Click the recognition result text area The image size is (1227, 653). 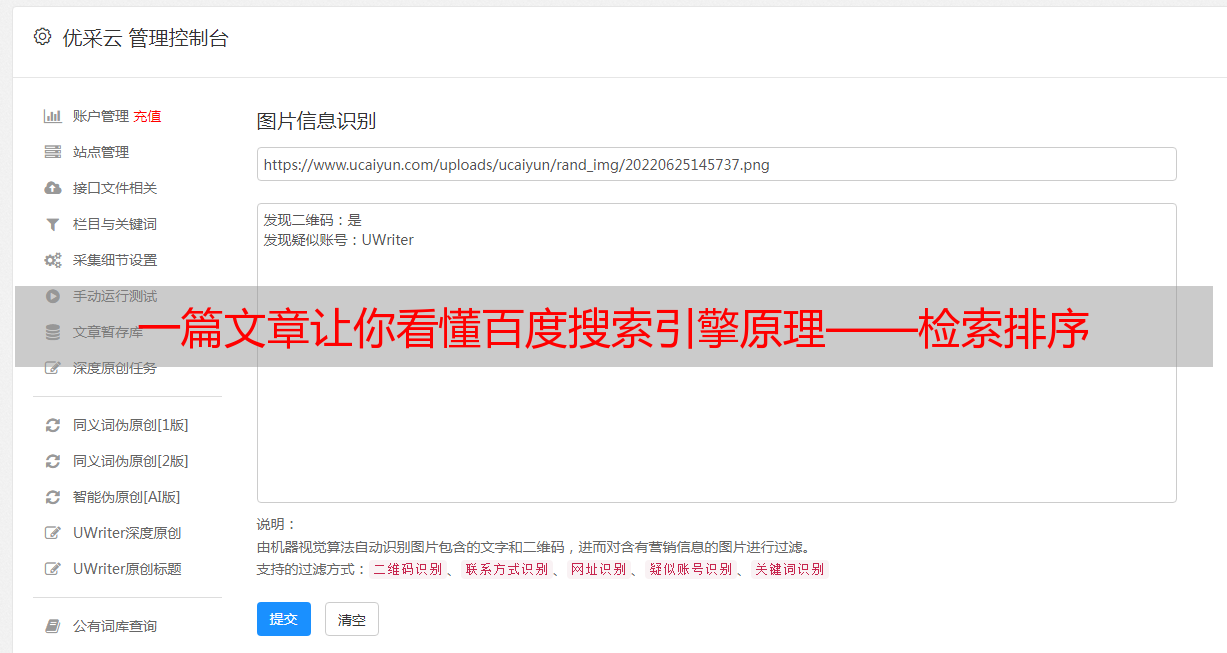(716, 353)
